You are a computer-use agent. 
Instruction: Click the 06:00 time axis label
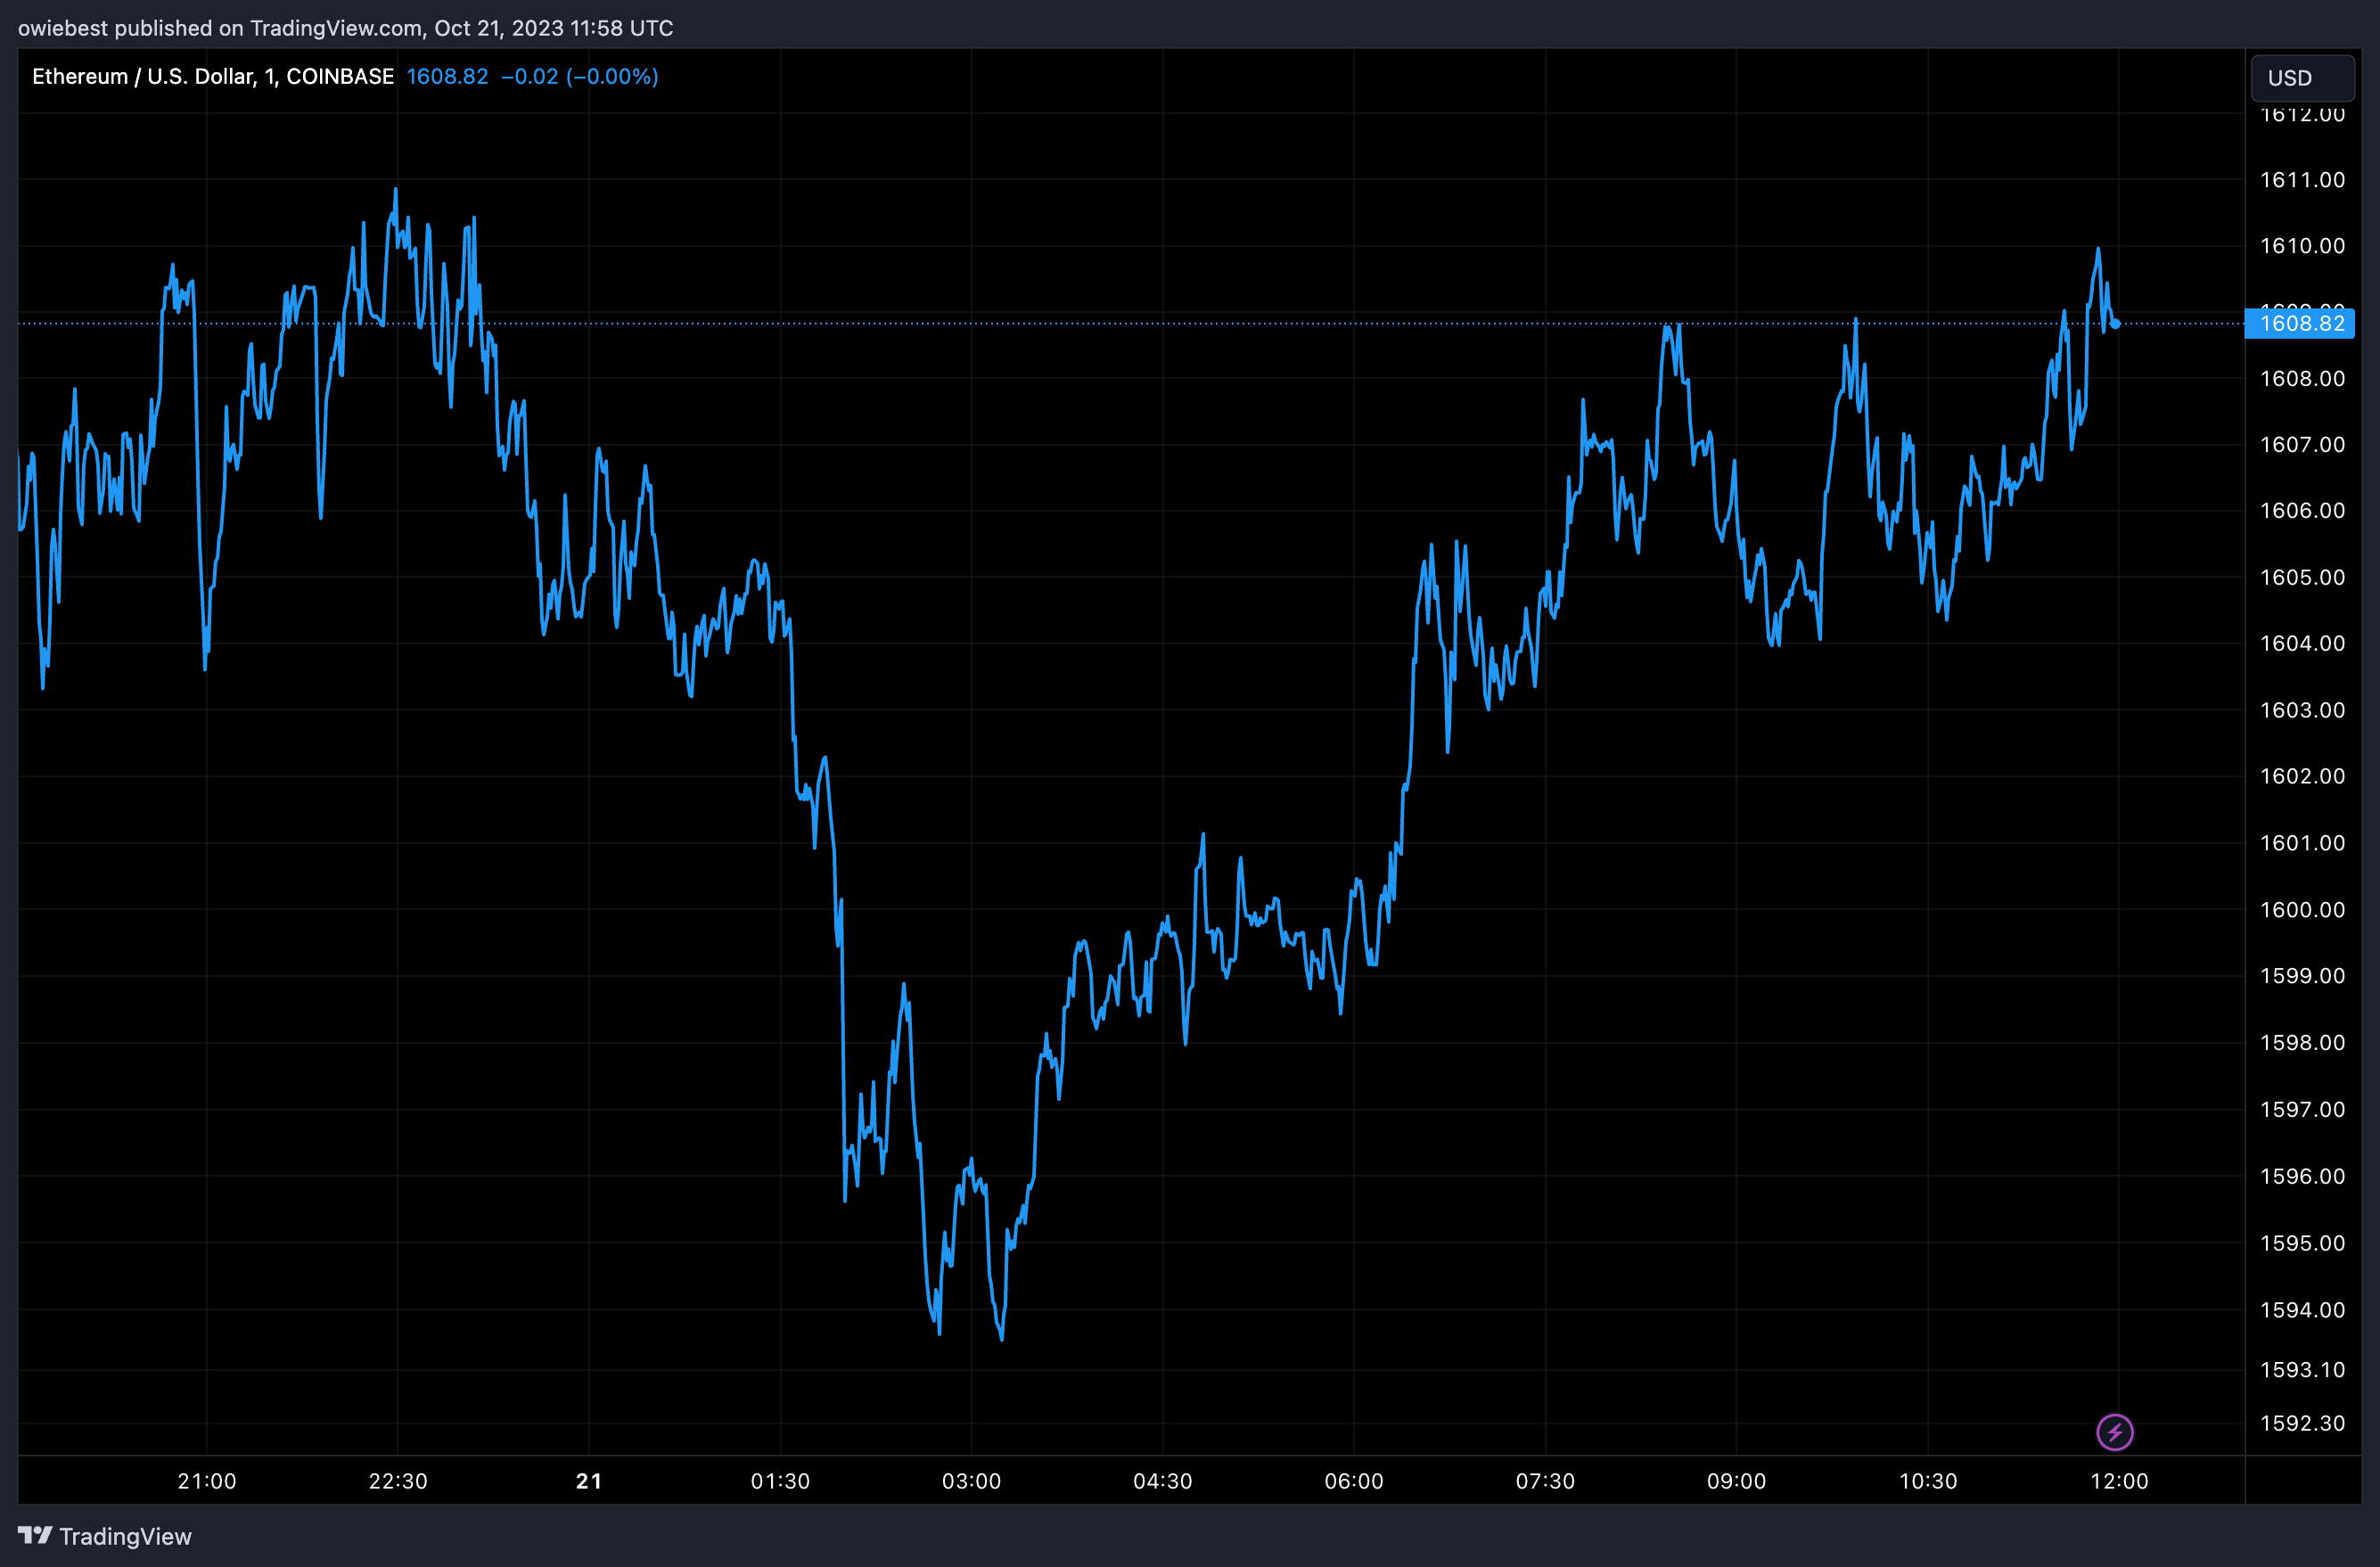[x=1354, y=1481]
